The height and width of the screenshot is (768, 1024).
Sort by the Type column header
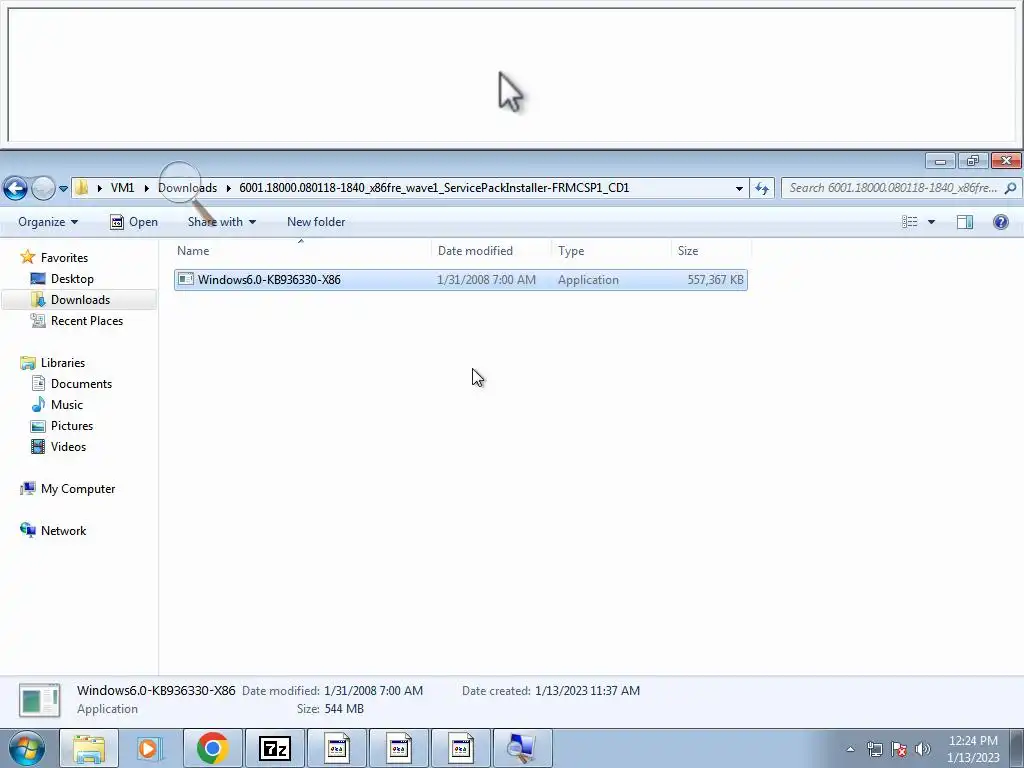[x=571, y=251]
